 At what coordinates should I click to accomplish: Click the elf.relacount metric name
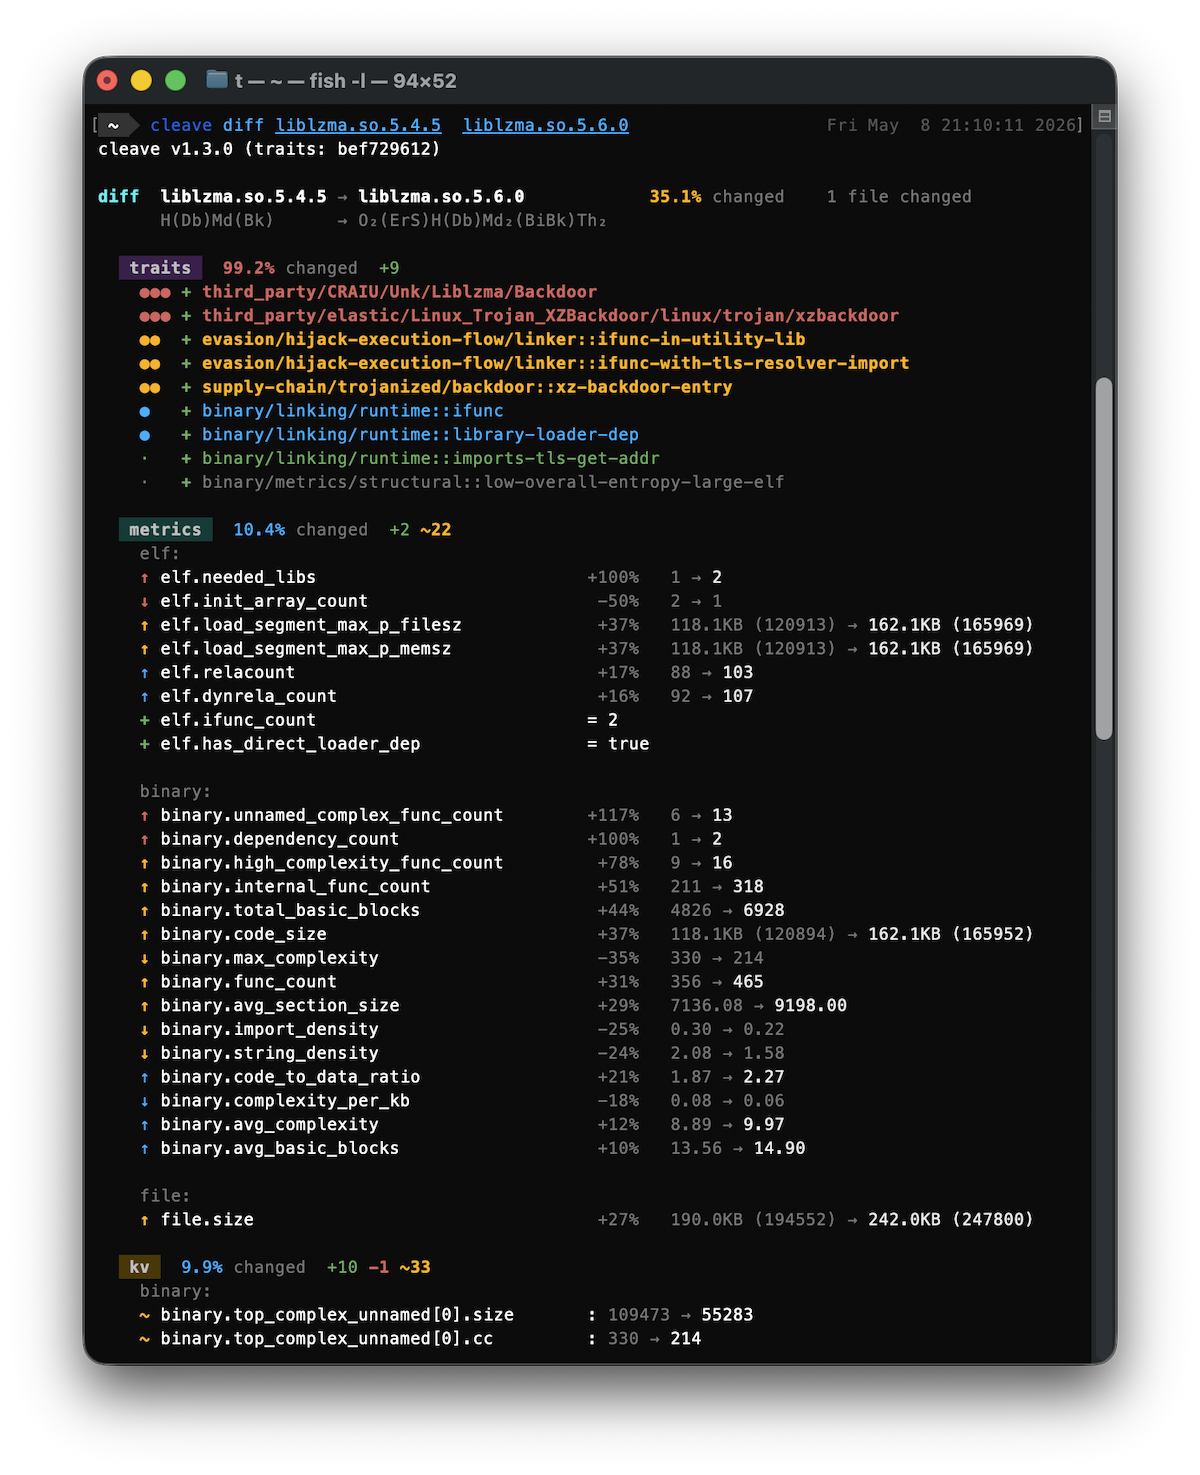(x=228, y=673)
